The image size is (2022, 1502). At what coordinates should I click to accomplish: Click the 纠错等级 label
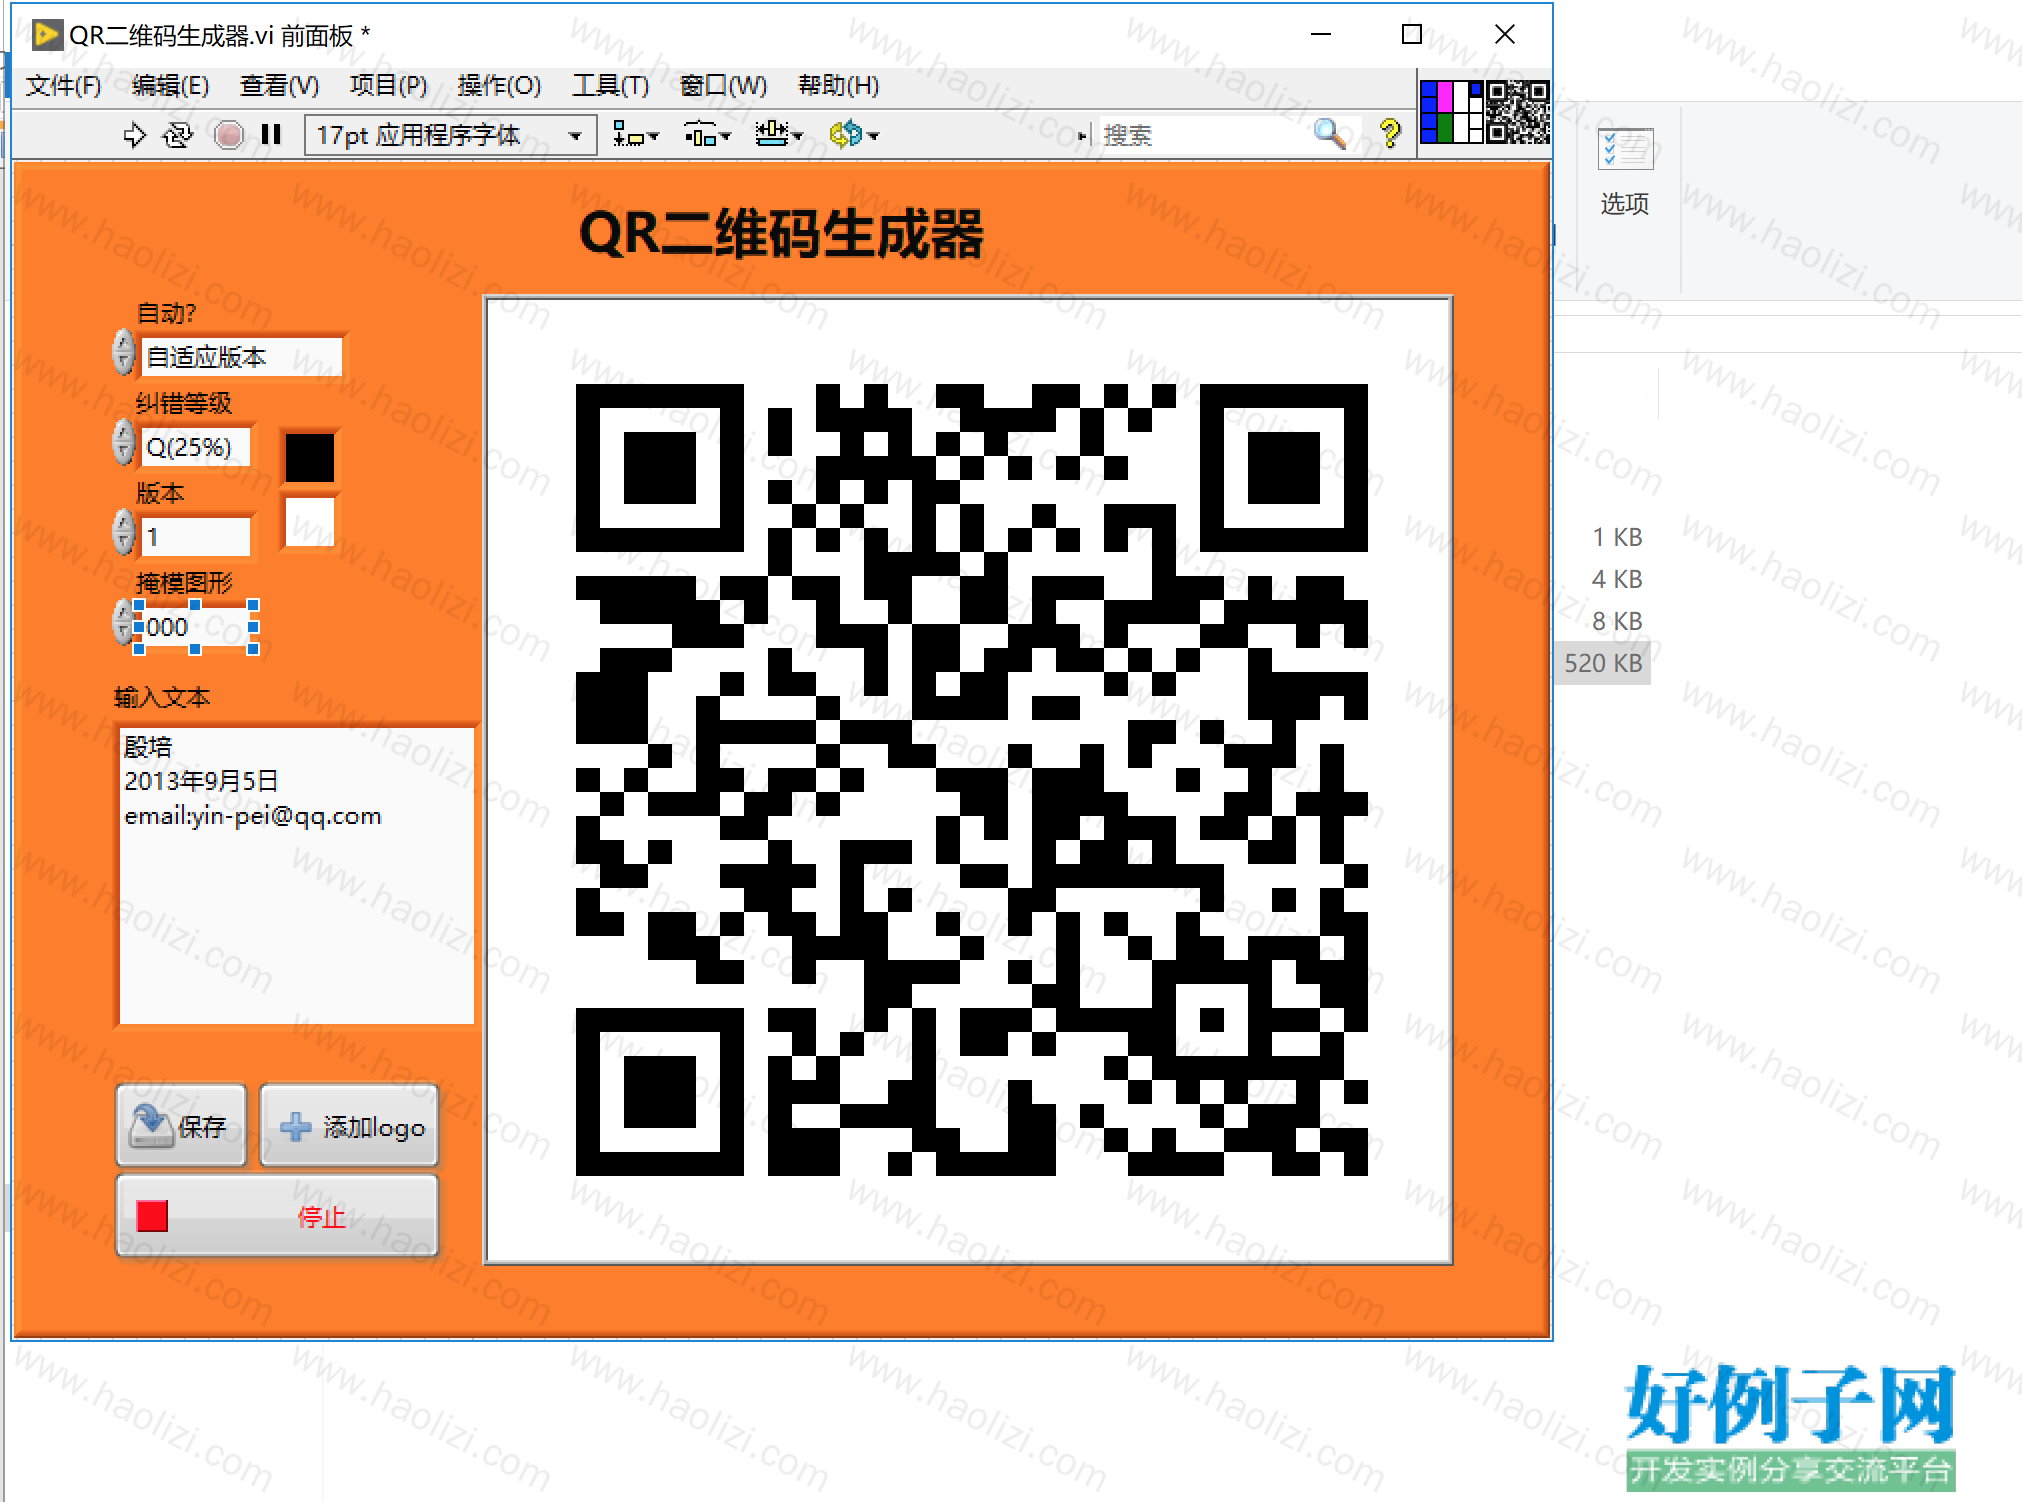184,403
